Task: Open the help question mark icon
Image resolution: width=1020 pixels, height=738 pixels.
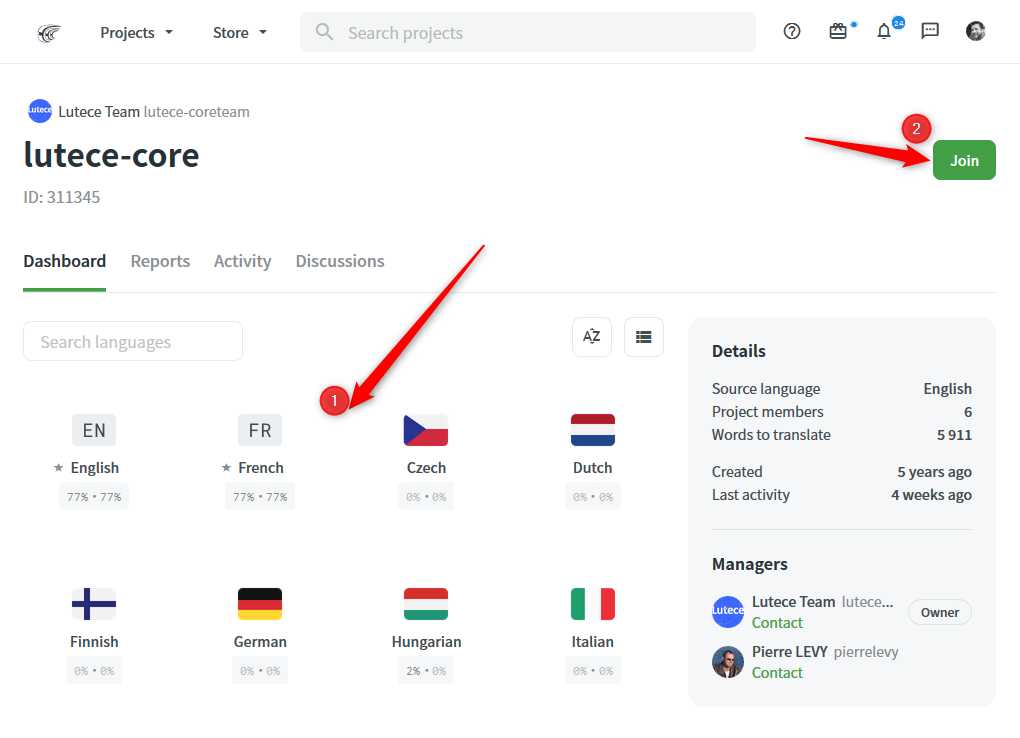Action: click(791, 31)
